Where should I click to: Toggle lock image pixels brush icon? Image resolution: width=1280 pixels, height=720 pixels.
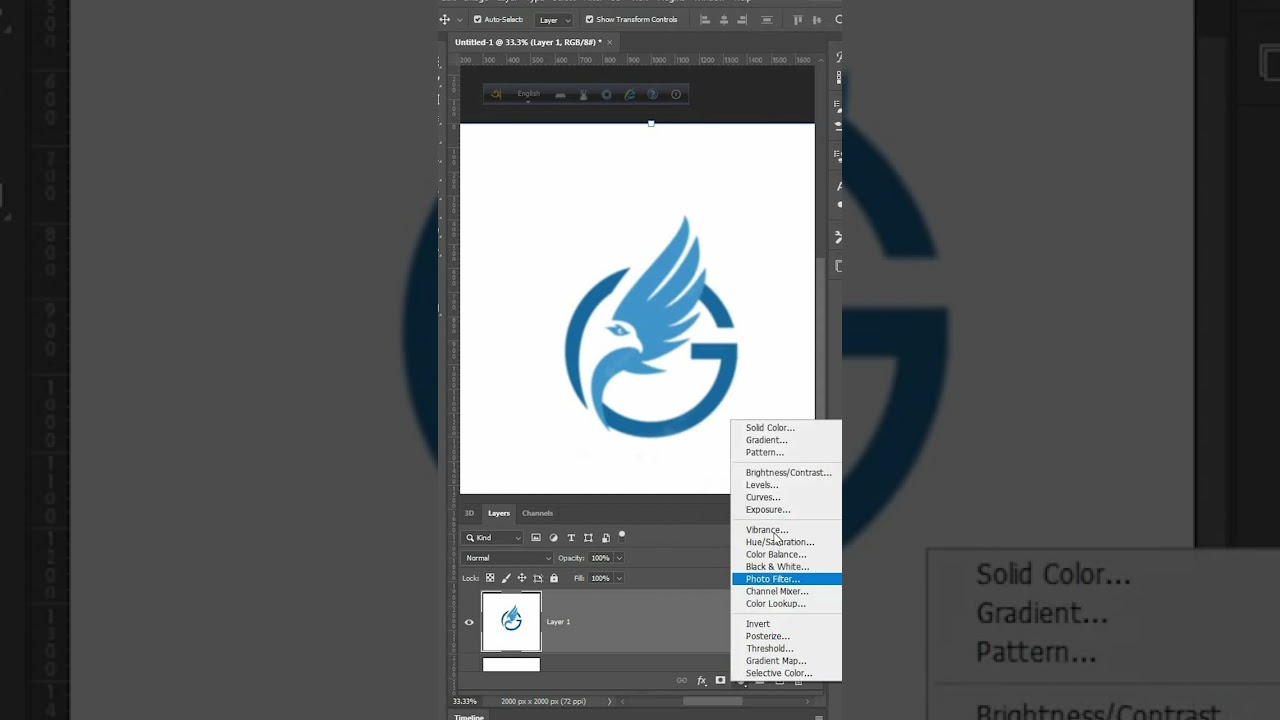(506, 578)
